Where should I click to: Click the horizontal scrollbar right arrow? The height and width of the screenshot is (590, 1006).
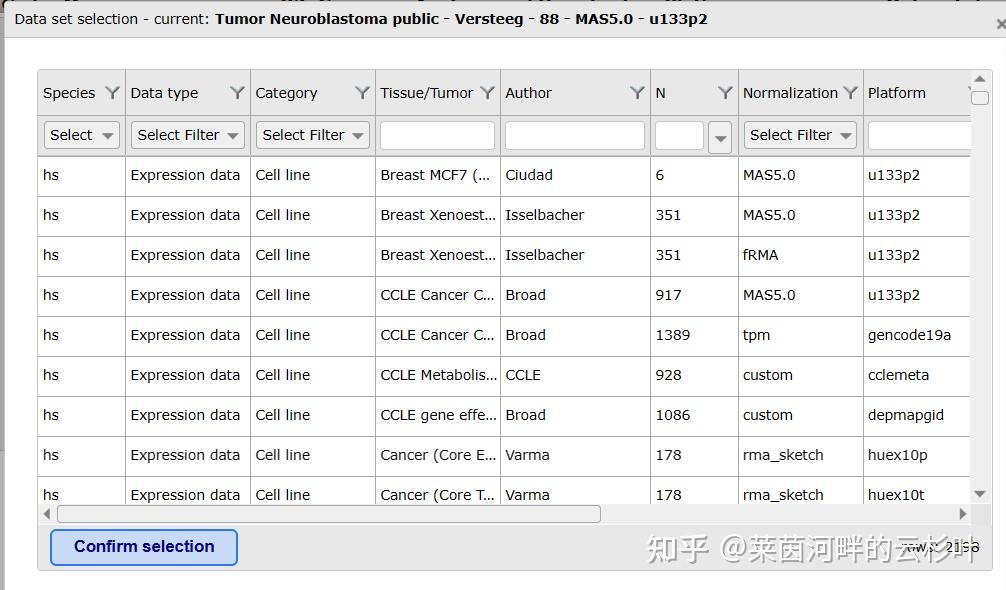click(962, 513)
